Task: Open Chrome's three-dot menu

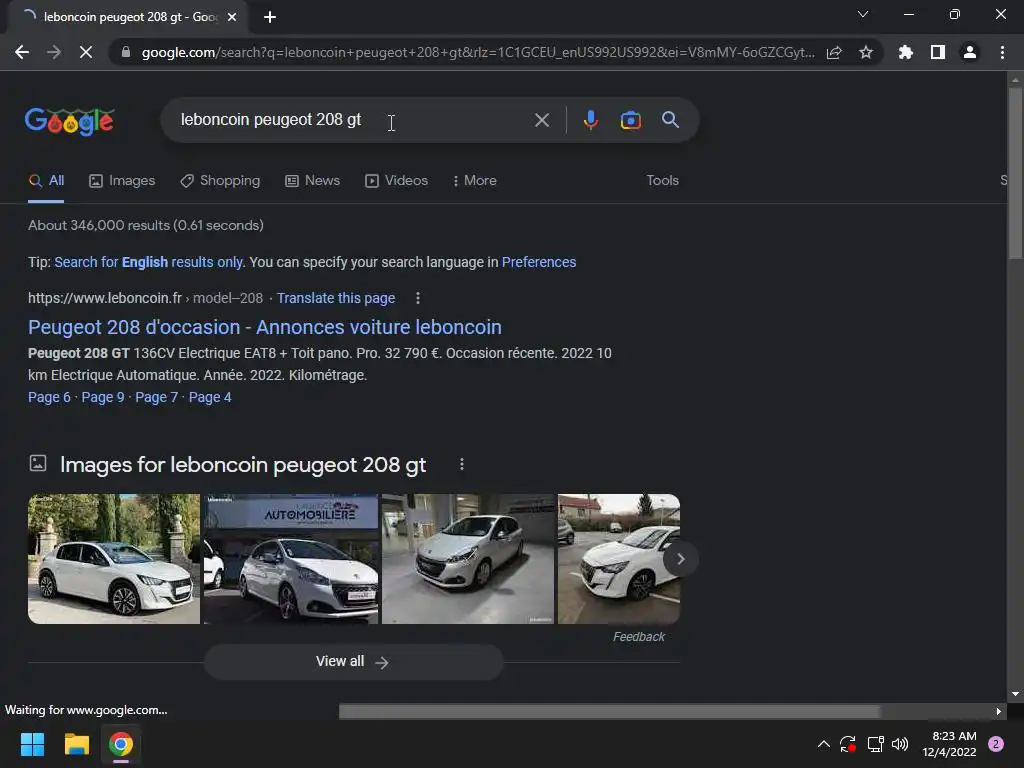Action: coord(1002,52)
